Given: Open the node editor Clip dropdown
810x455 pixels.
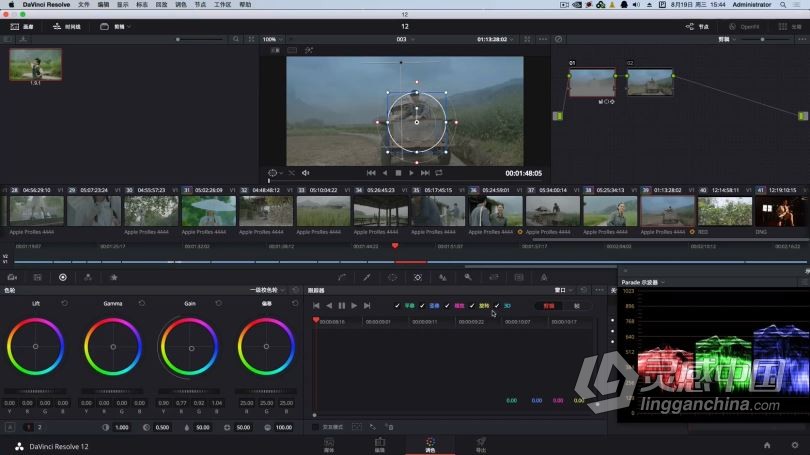Looking at the screenshot, I should pyautogui.click(x=726, y=39).
